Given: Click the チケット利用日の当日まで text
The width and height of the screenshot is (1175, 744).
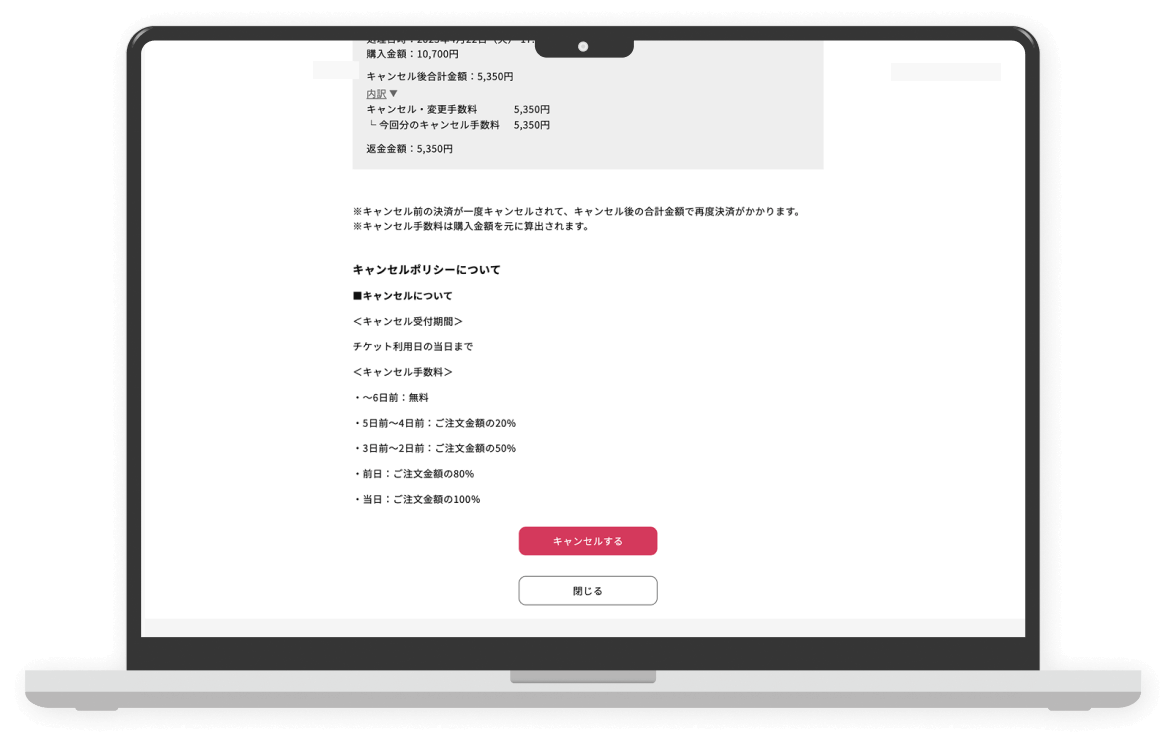Looking at the screenshot, I should pos(413,347).
